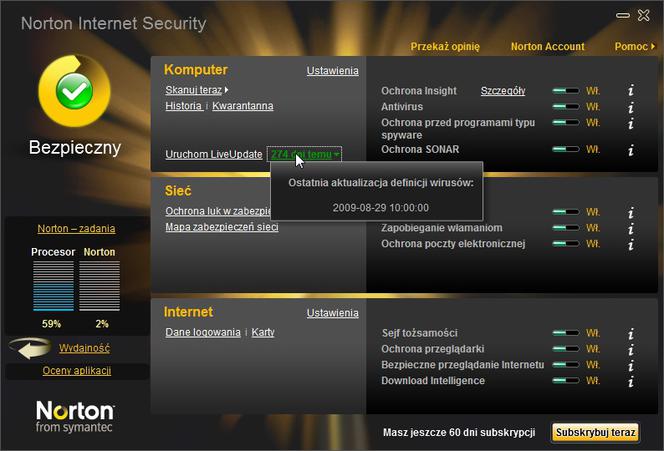Open Przekaż opinię feedback menu item
664x451 pixels.
tap(445, 47)
